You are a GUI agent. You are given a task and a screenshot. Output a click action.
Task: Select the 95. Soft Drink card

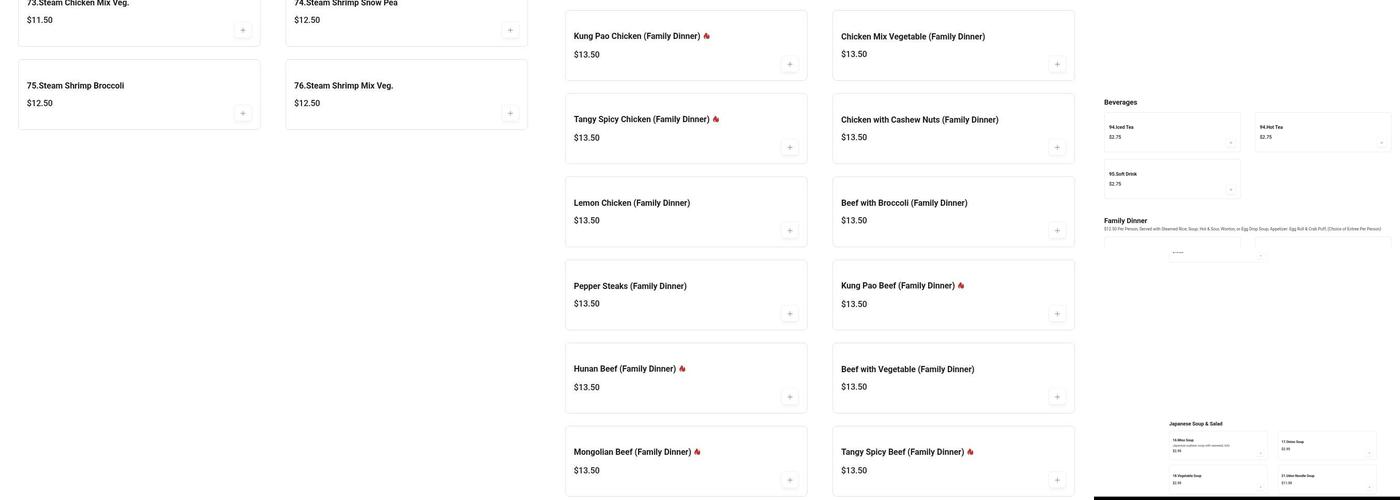(1172, 179)
